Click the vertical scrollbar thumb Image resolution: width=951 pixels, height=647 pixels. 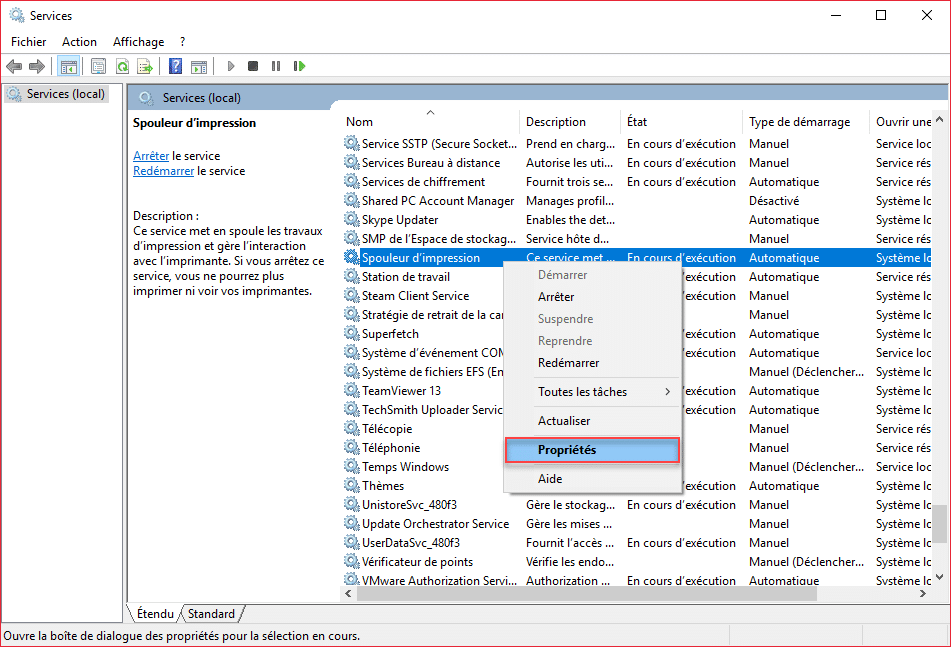point(939,523)
